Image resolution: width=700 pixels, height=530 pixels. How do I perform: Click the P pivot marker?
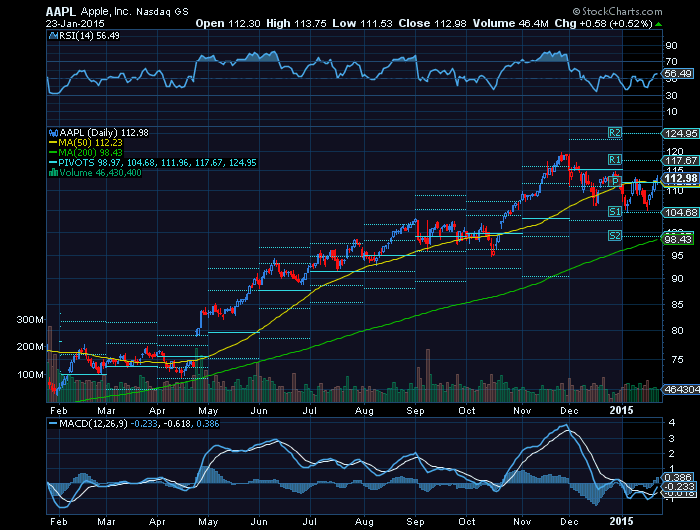click(x=615, y=181)
